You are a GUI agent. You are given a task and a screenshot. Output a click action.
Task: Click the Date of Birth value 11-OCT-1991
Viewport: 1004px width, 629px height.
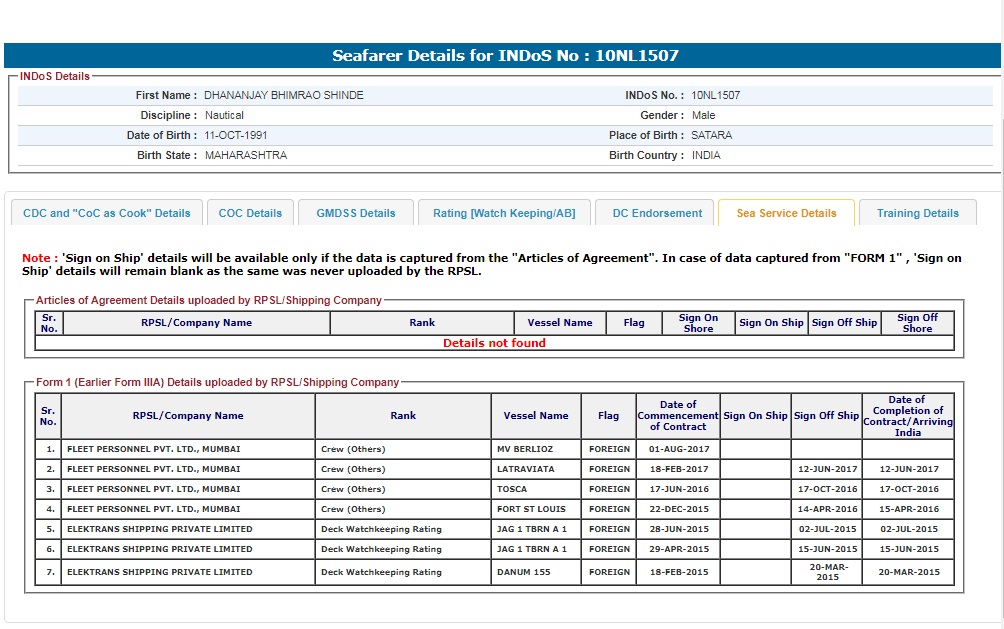236,135
